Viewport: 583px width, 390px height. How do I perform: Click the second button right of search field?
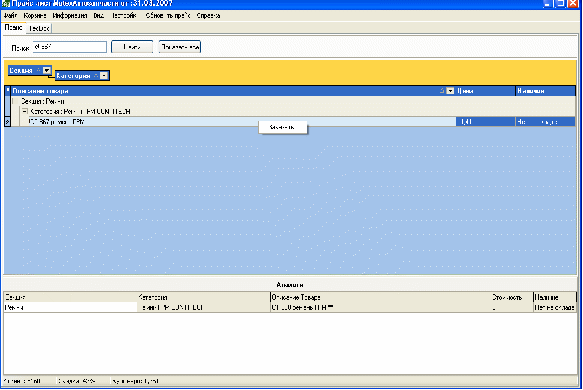180,47
